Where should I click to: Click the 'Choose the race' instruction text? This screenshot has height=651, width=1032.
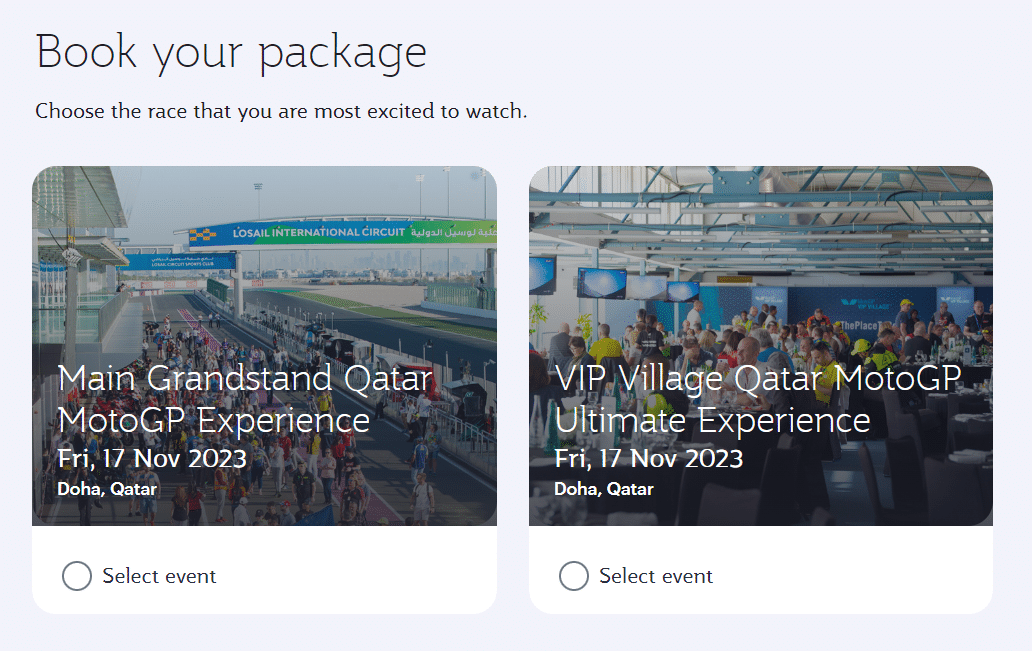281,111
